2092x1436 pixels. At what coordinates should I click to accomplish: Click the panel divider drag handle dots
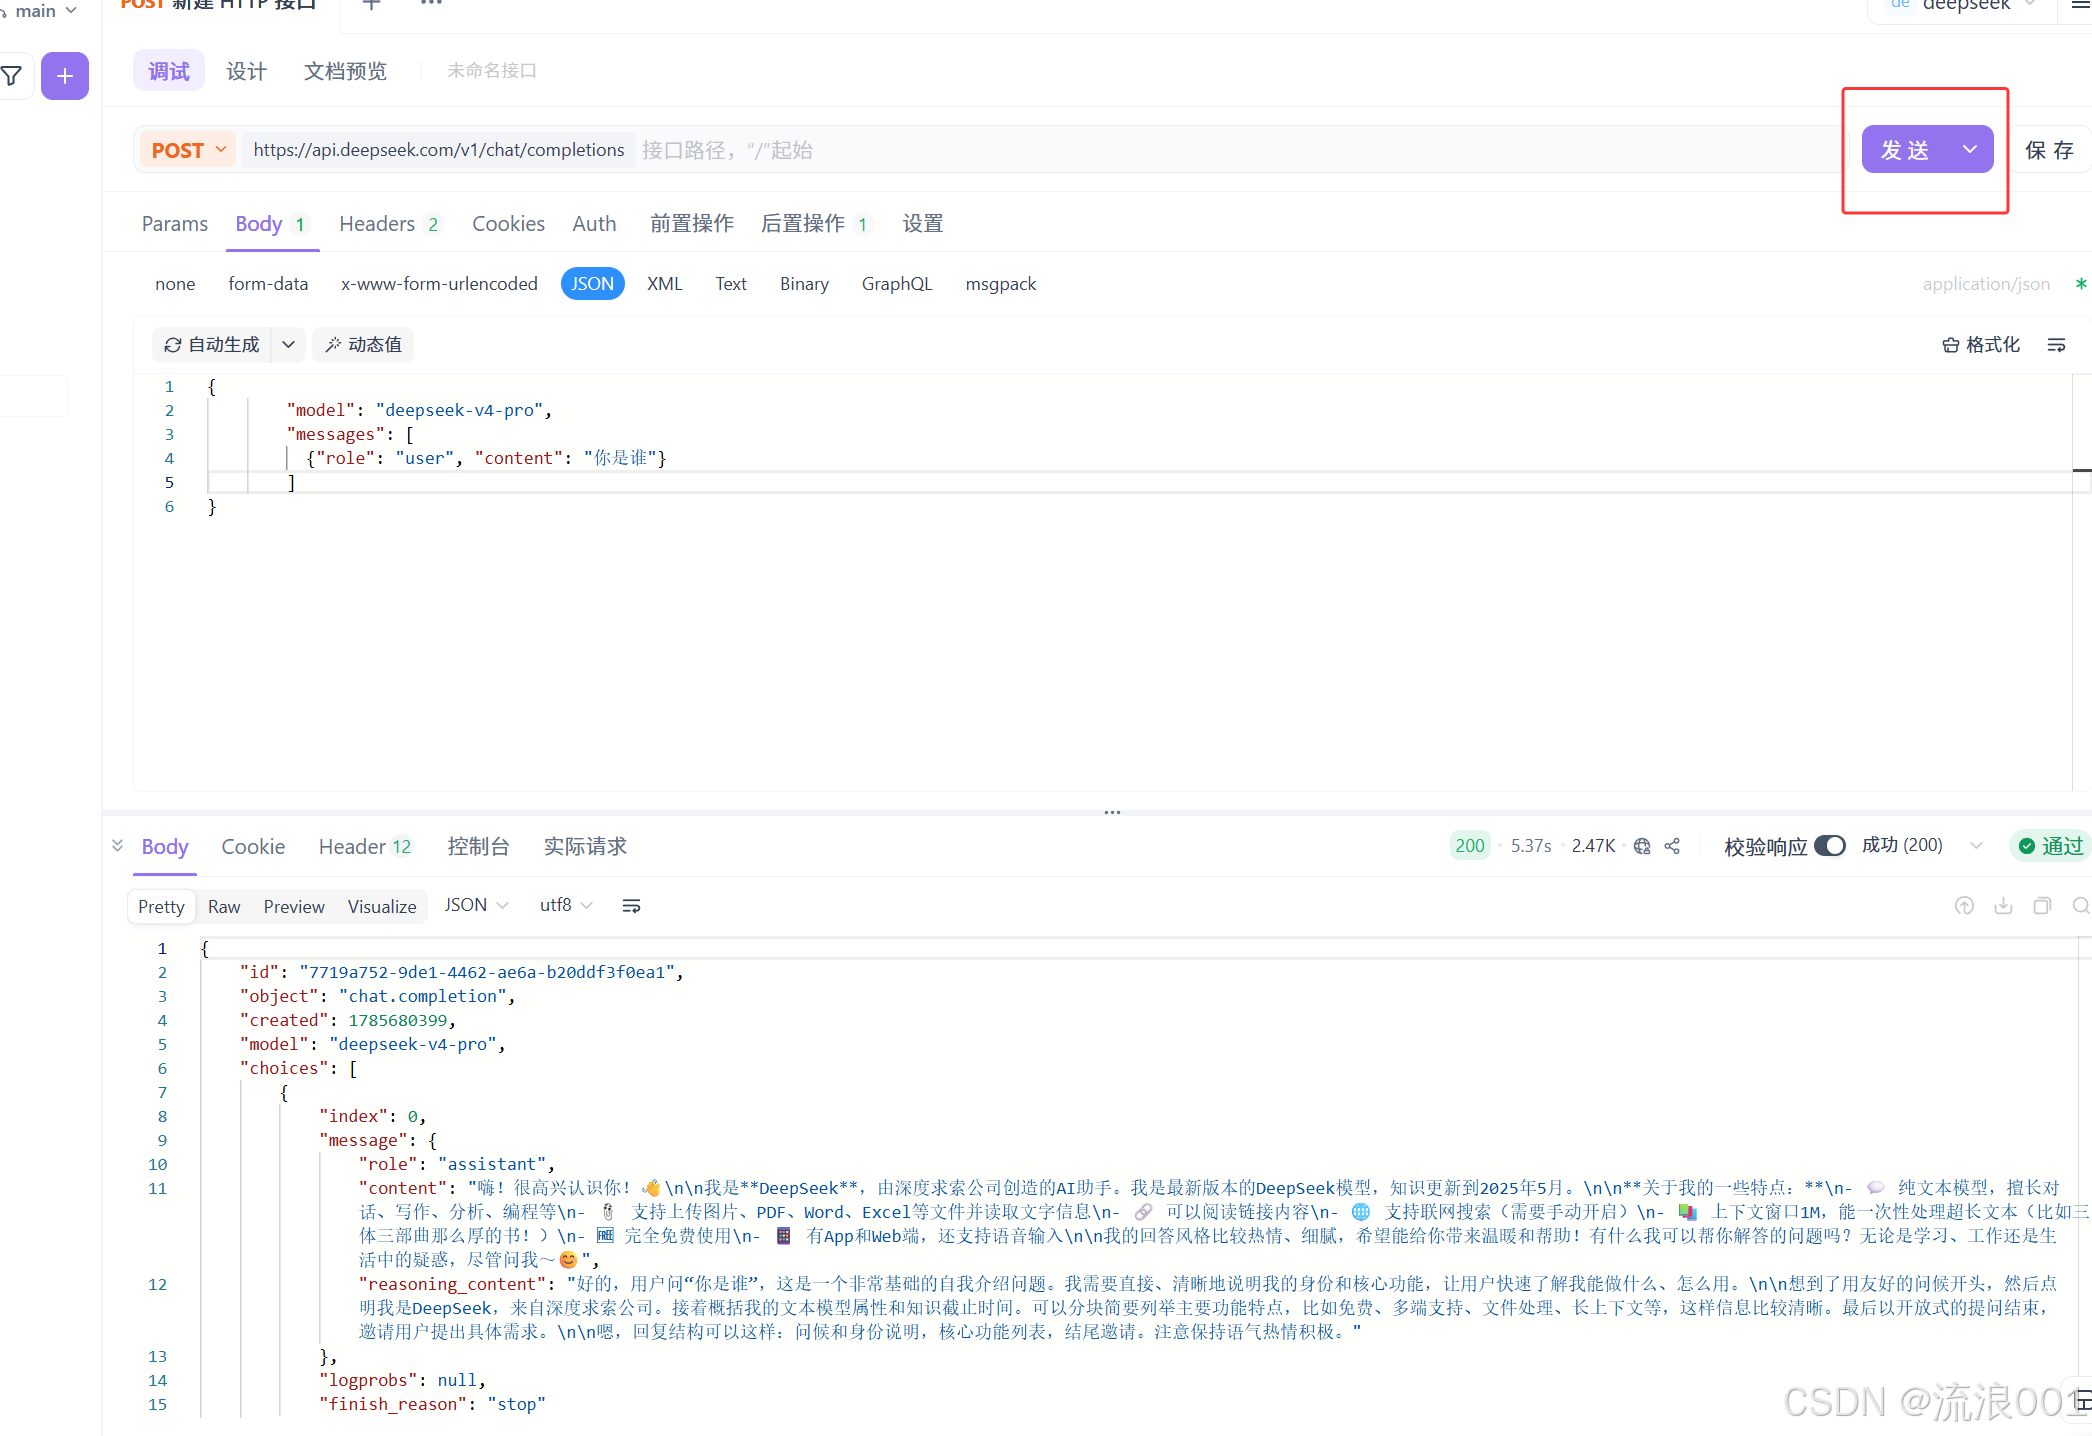[x=1112, y=812]
